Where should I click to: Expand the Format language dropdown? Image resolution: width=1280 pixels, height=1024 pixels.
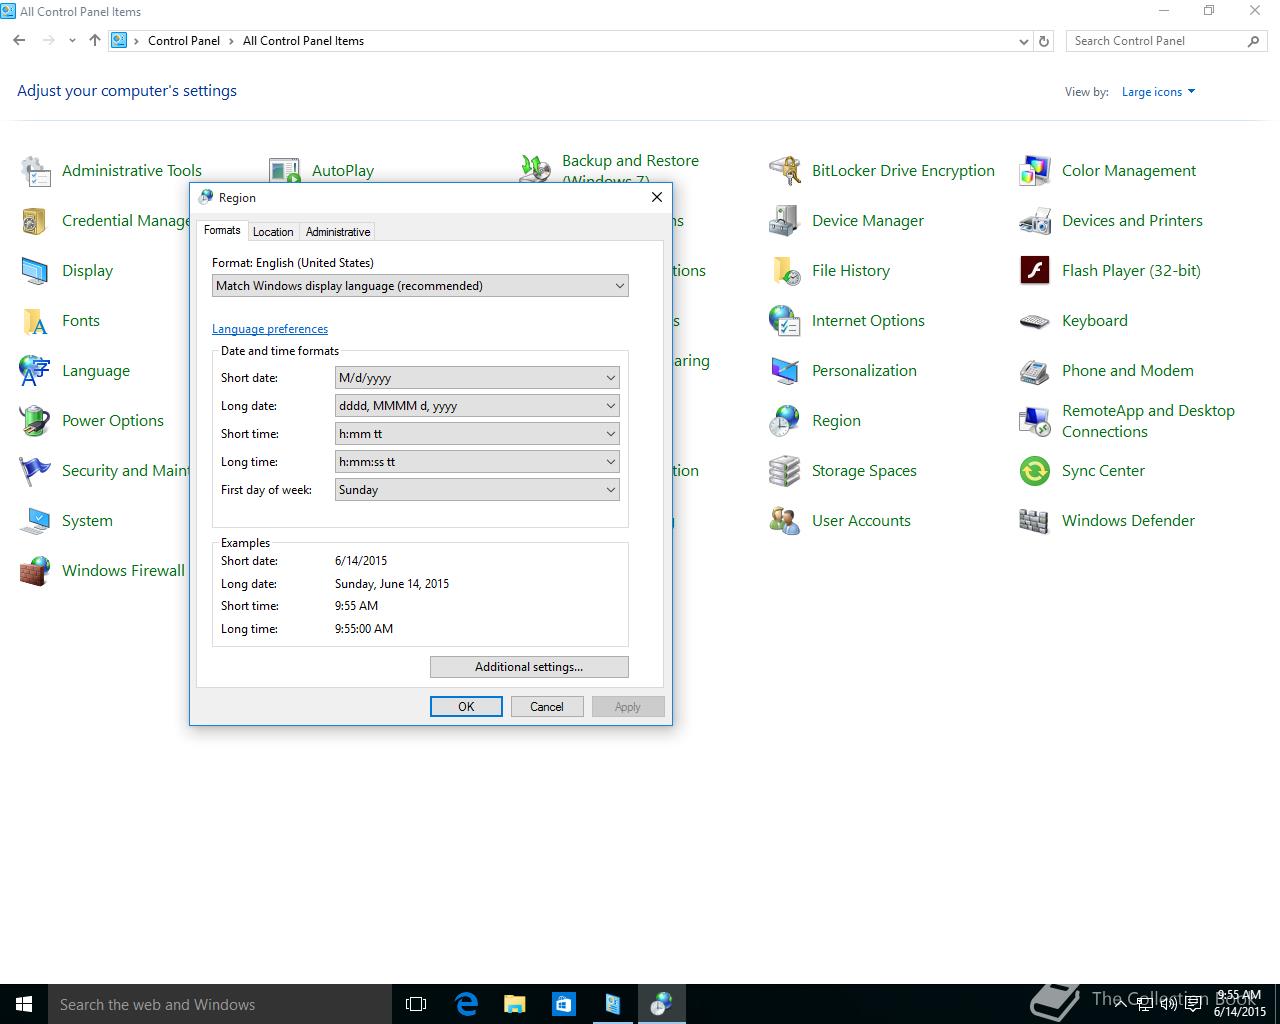point(420,286)
